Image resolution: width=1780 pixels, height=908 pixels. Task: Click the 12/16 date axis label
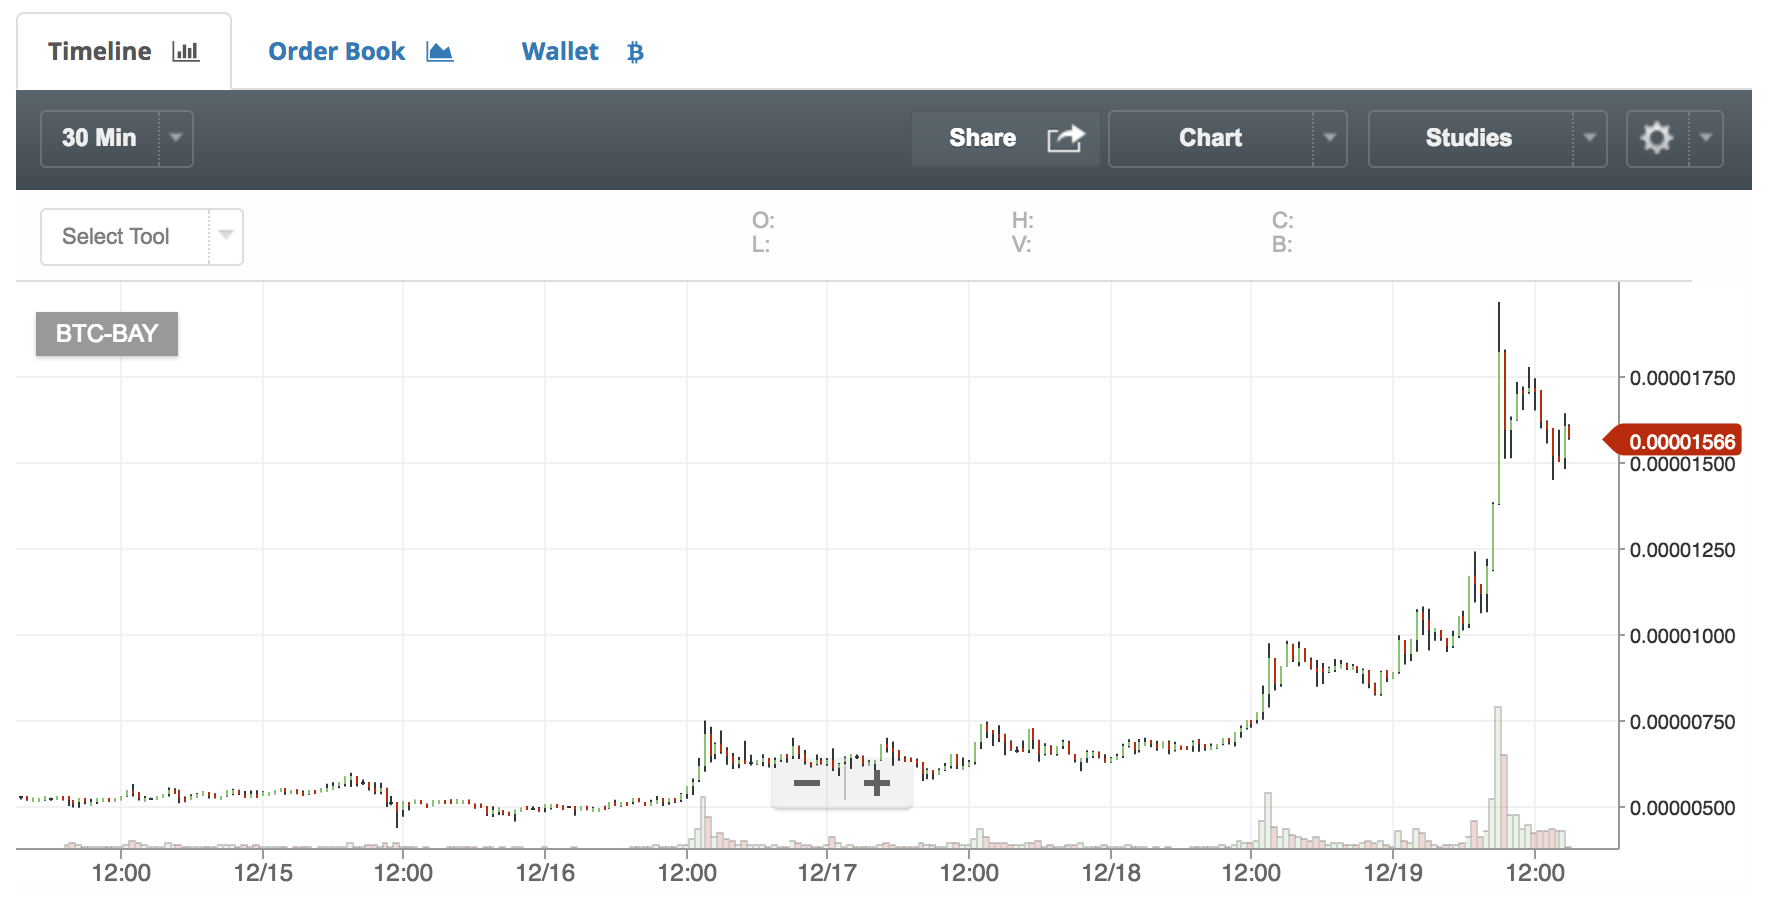tap(545, 873)
